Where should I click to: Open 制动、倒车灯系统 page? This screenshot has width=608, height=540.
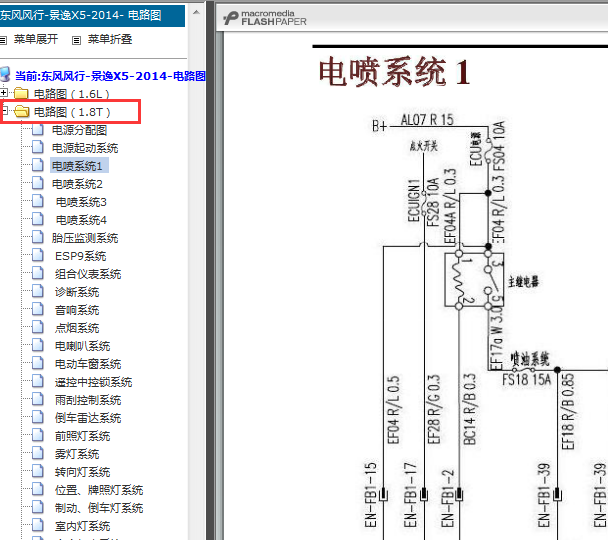pyautogui.click(x=99, y=508)
